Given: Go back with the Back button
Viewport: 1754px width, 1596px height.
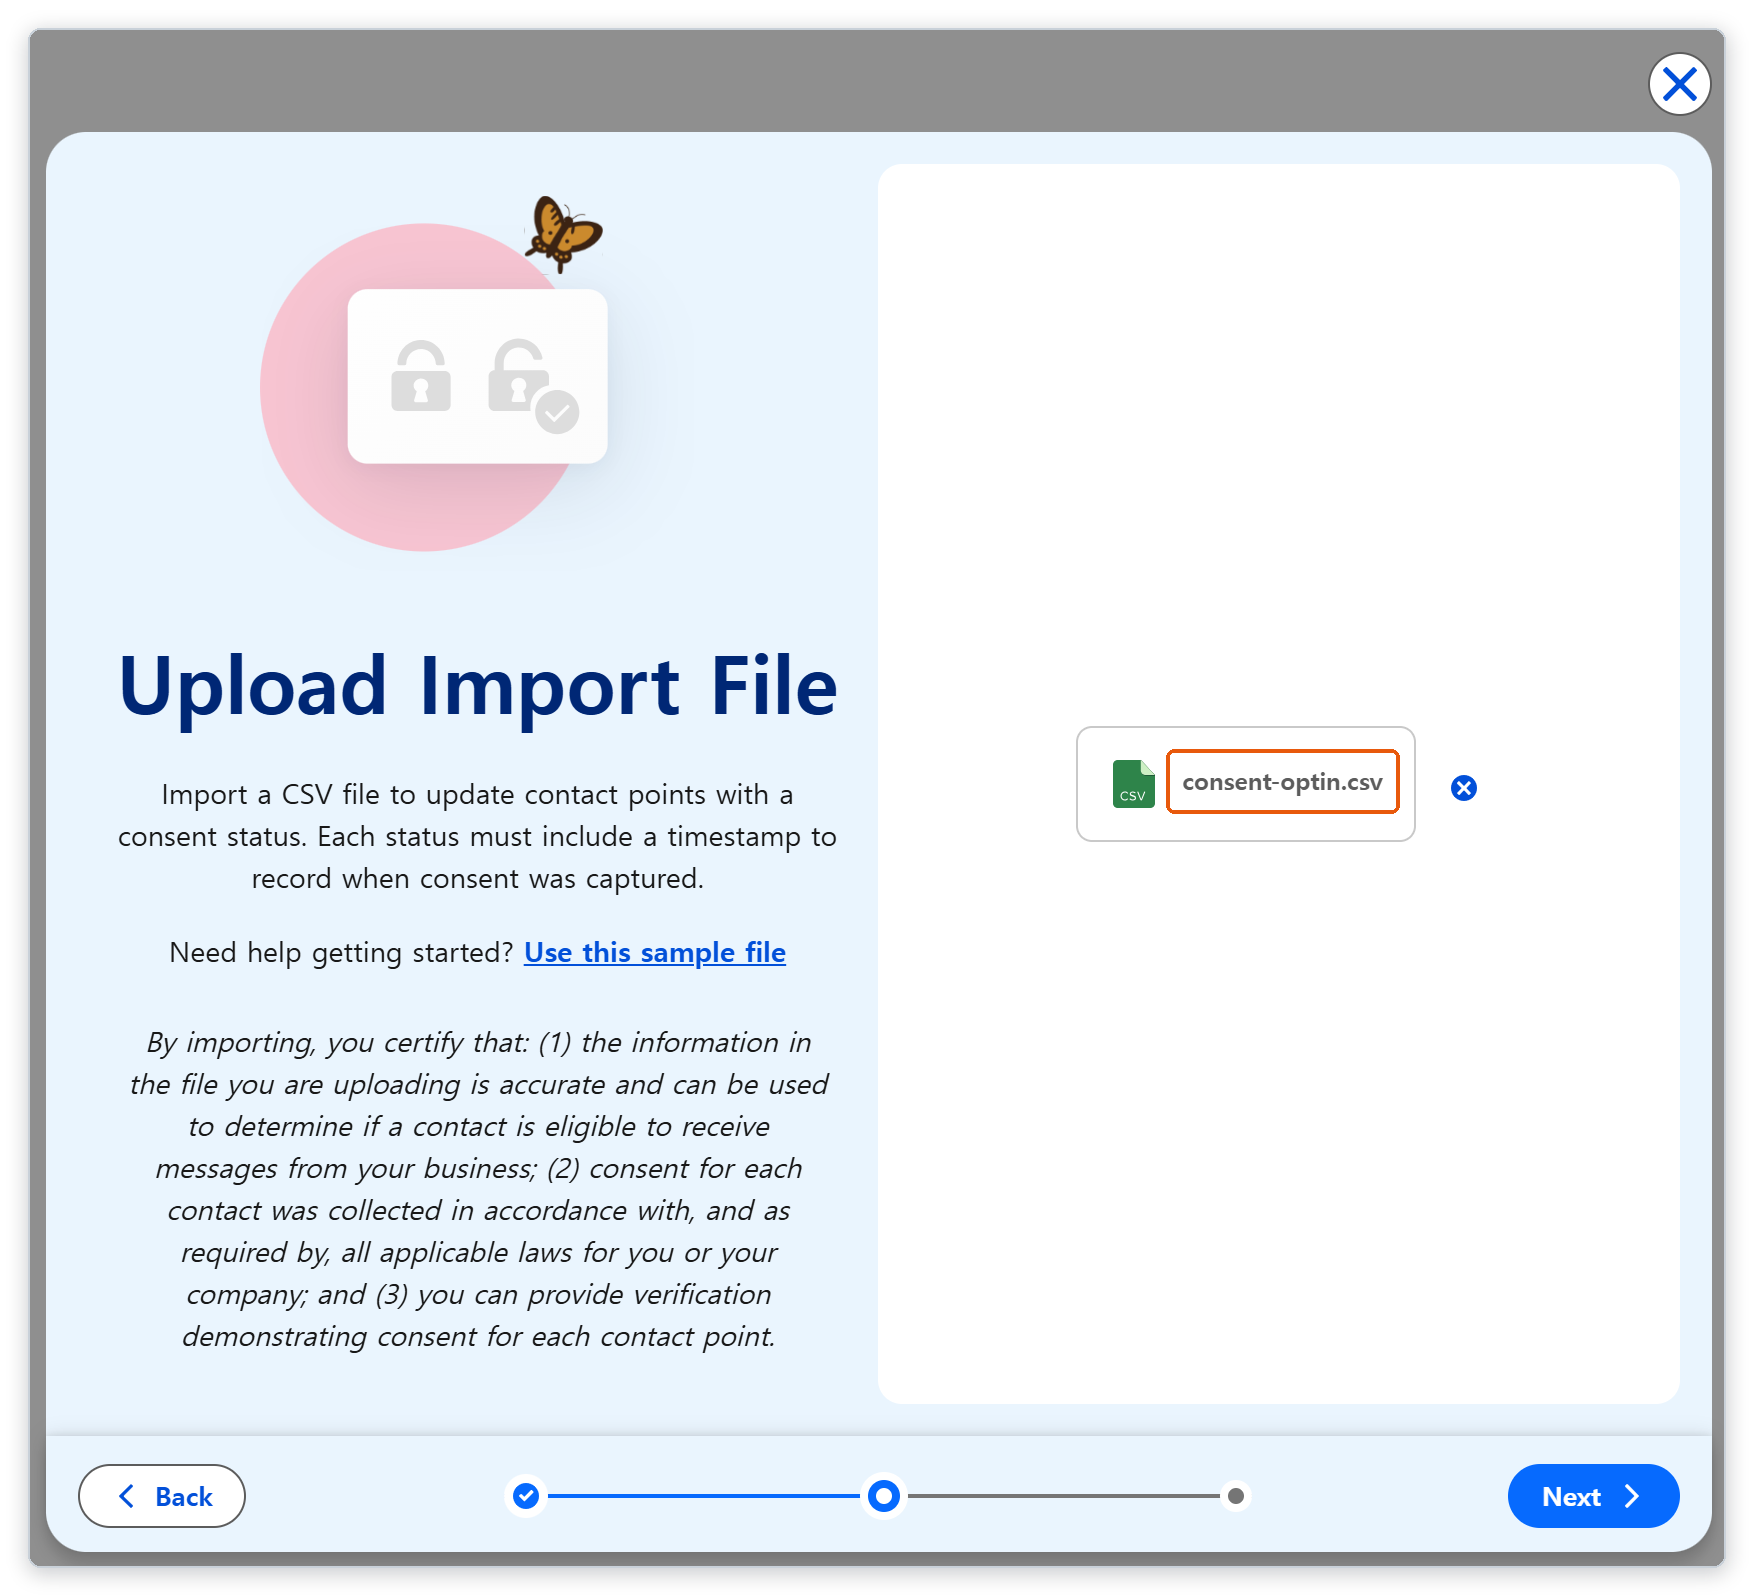Looking at the screenshot, I should click(162, 1496).
